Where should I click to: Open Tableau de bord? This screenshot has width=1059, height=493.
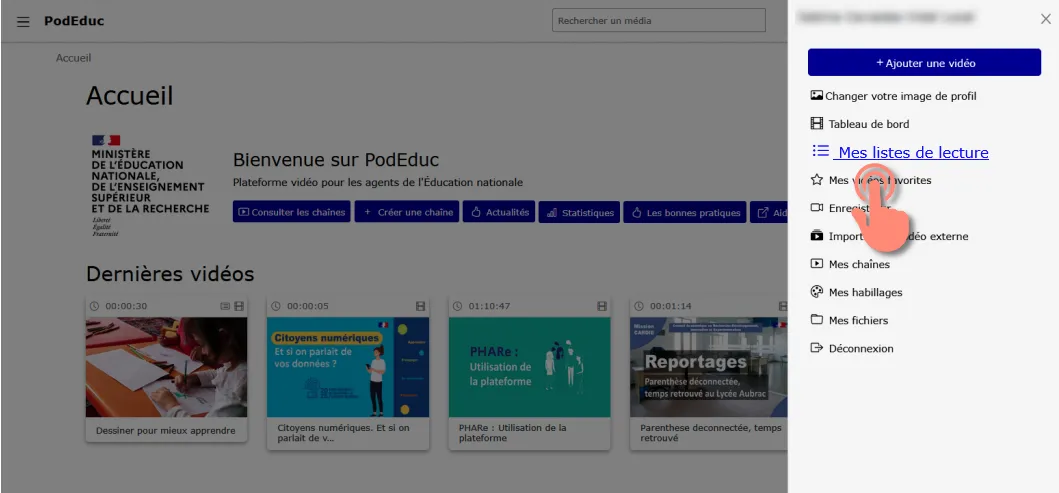860,124
